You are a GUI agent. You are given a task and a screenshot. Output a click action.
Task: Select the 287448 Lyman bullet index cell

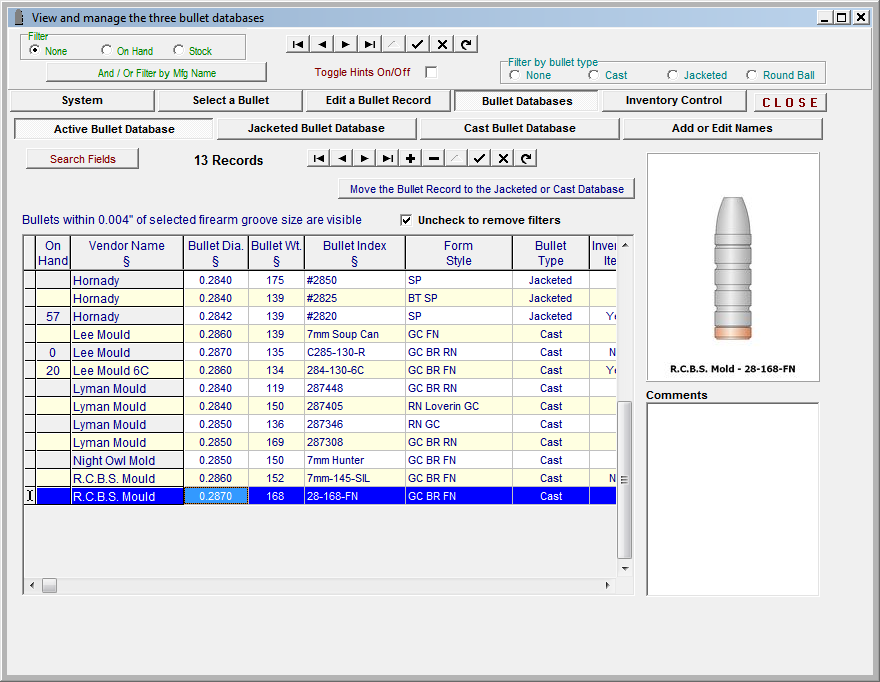pyautogui.click(x=355, y=388)
